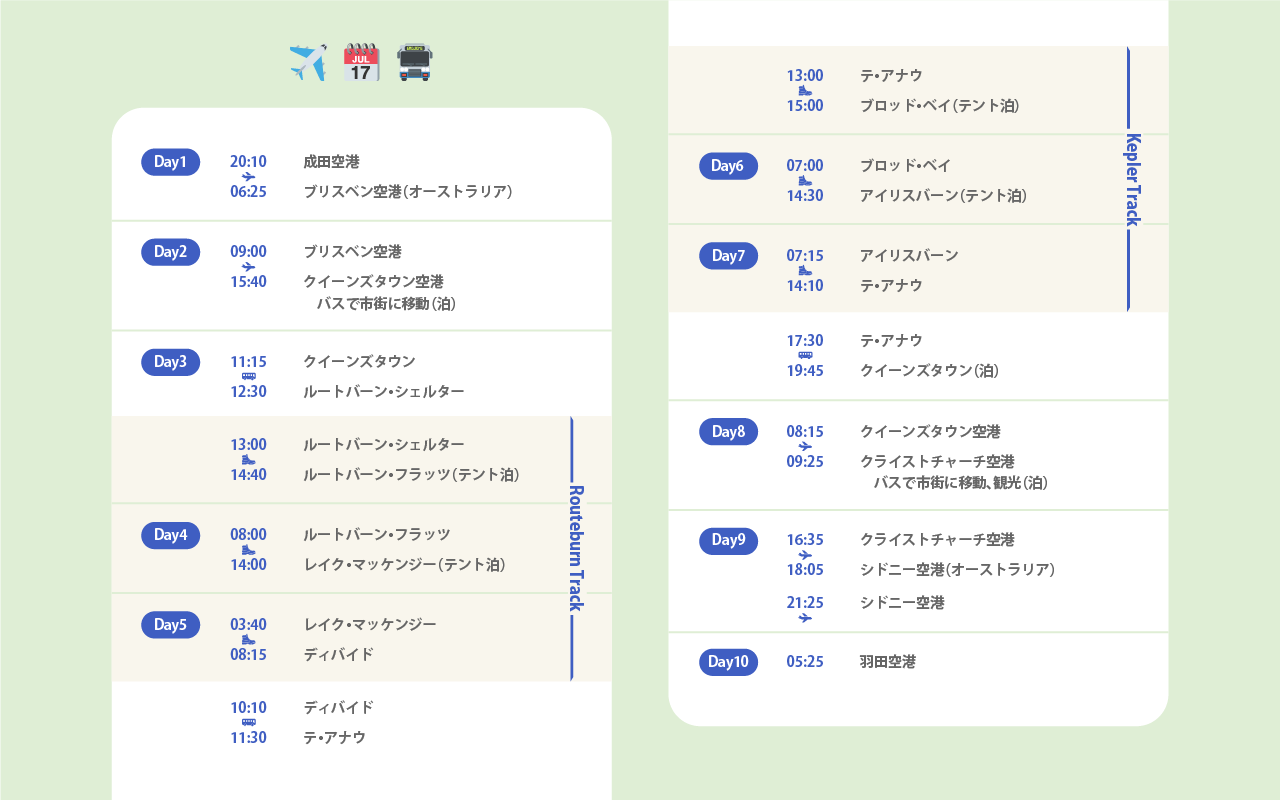Click the text 成田空港
This screenshot has width=1280, height=800.
click(x=331, y=162)
